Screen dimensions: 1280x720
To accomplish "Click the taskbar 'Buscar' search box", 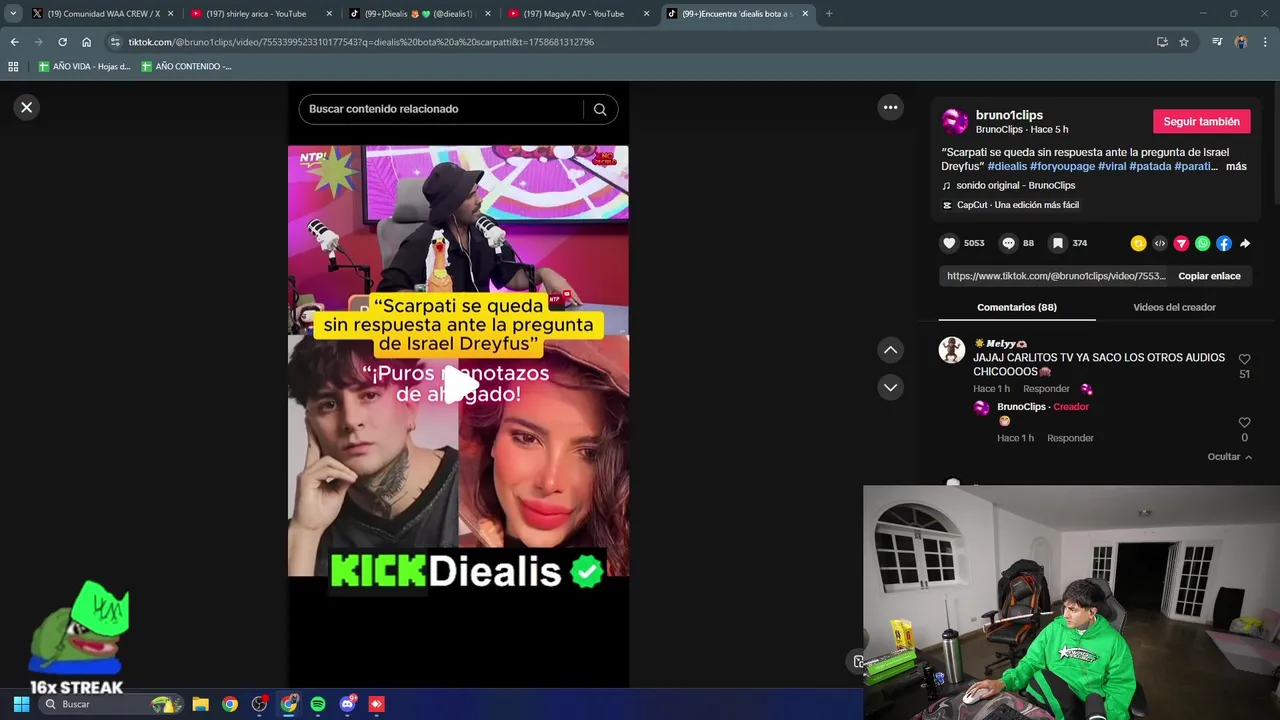I will (110, 704).
